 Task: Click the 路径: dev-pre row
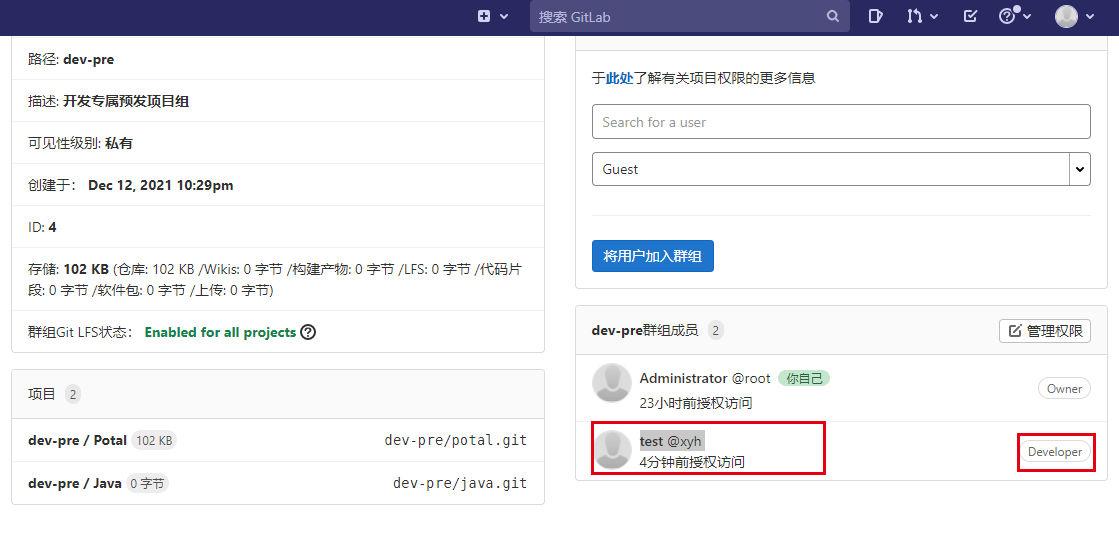278,59
